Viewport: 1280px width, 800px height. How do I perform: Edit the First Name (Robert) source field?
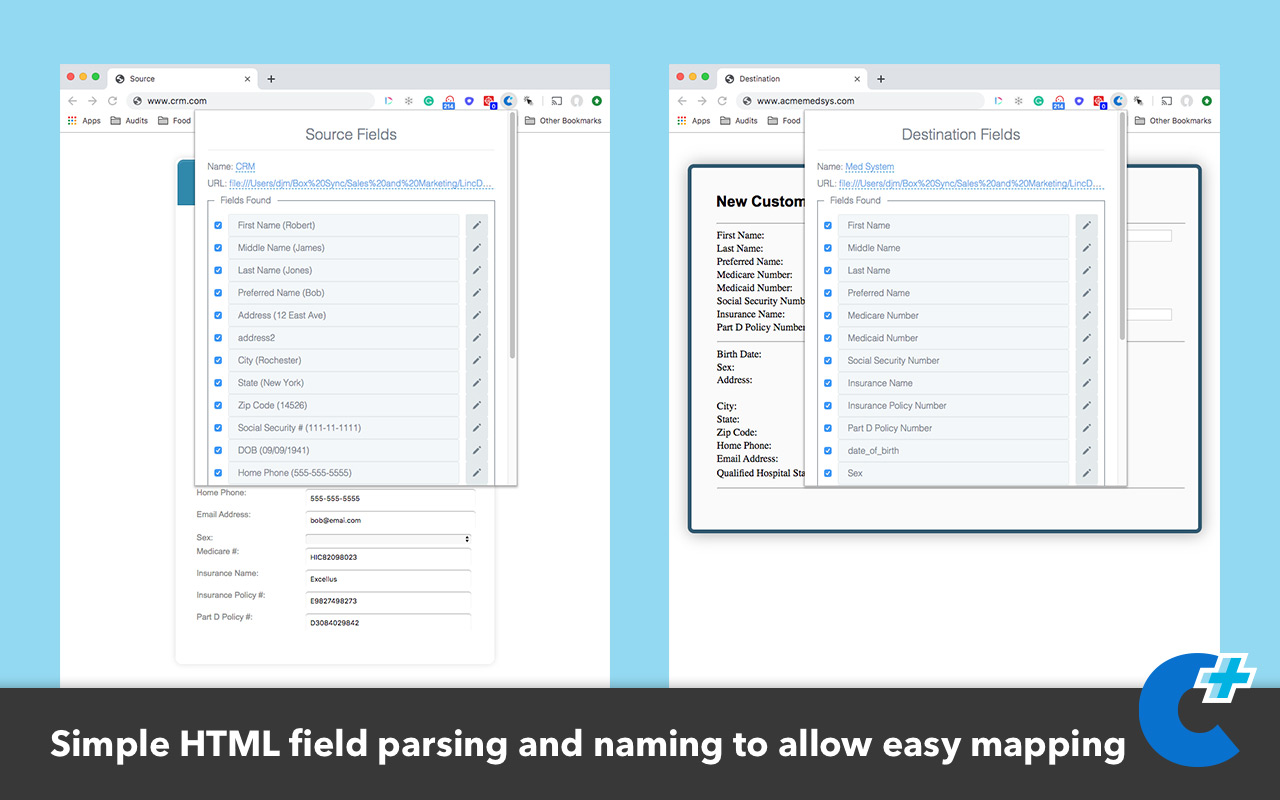click(x=477, y=225)
